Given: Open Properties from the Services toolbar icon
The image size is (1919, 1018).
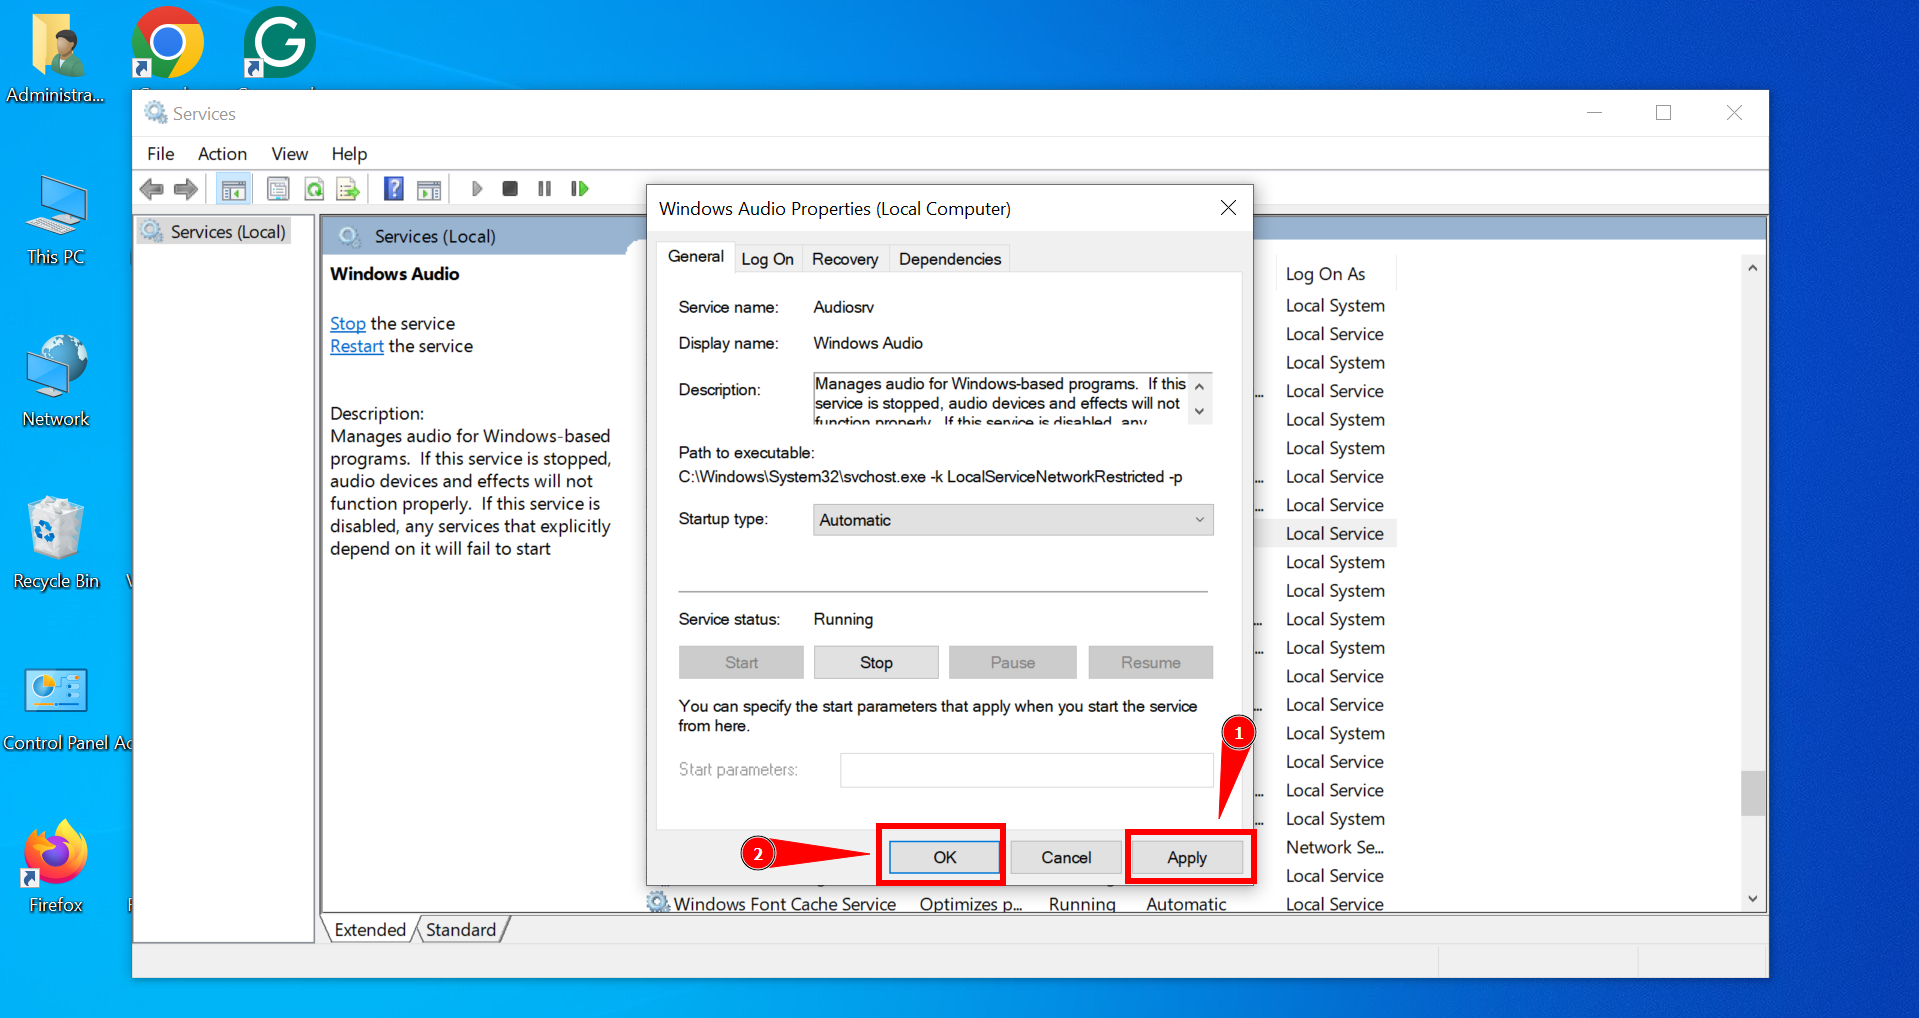Looking at the screenshot, I should [278, 188].
